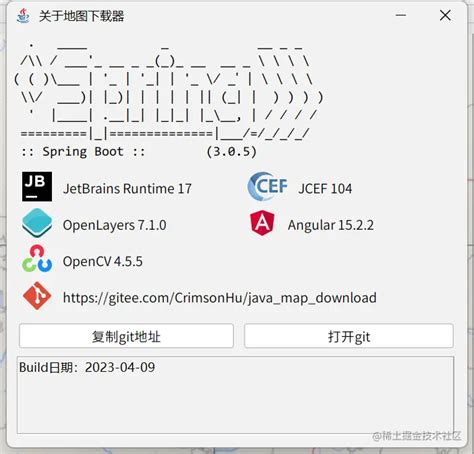Click the JetBrains JB logo icon
Image resolution: width=474 pixels, height=454 pixels.
pos(37,187)
